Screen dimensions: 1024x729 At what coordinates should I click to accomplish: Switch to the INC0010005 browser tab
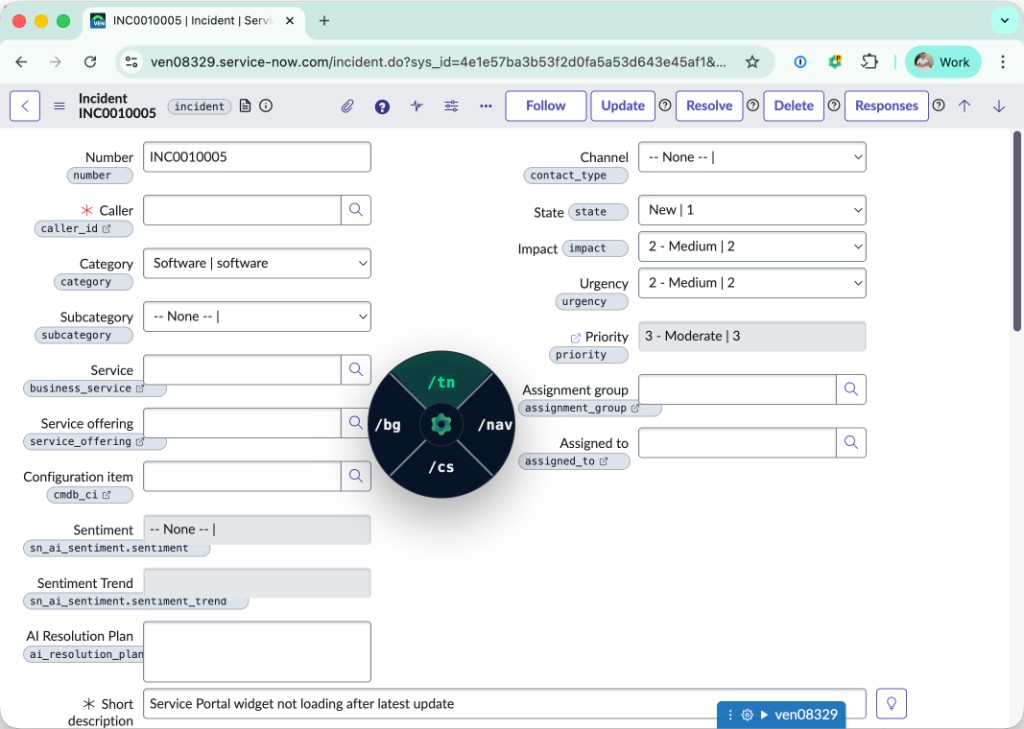pos(185,20)
